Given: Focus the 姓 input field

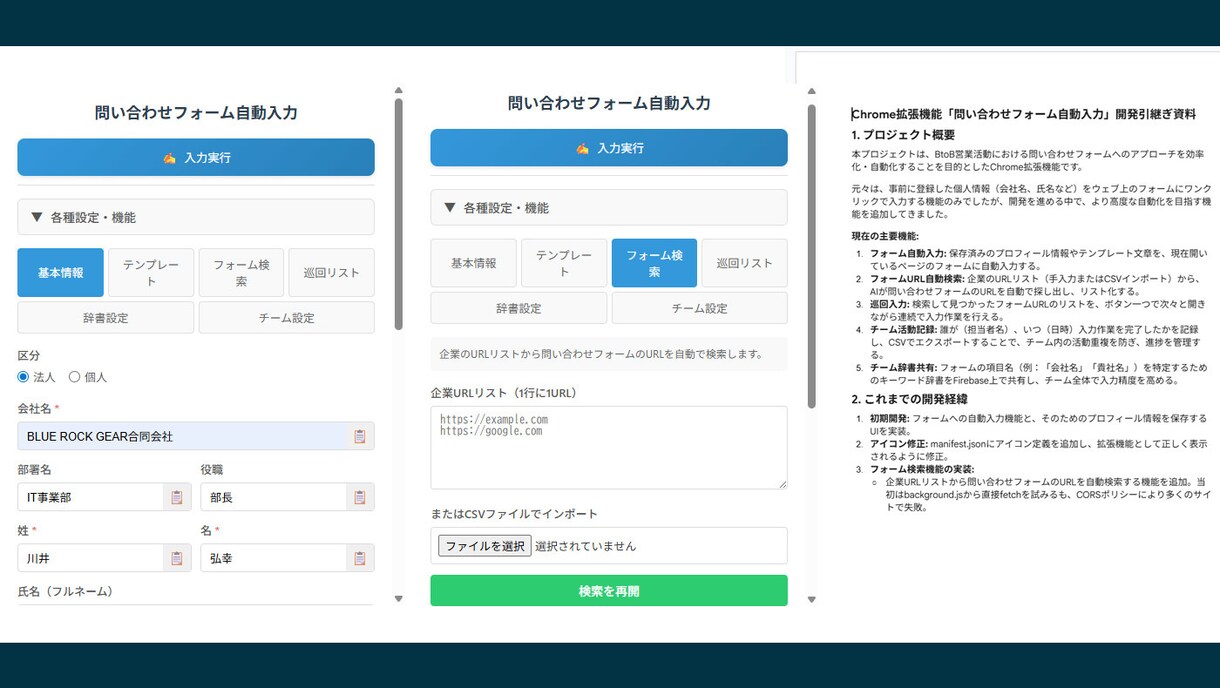Looking at the screenshot, I should (x=90, y=558).
